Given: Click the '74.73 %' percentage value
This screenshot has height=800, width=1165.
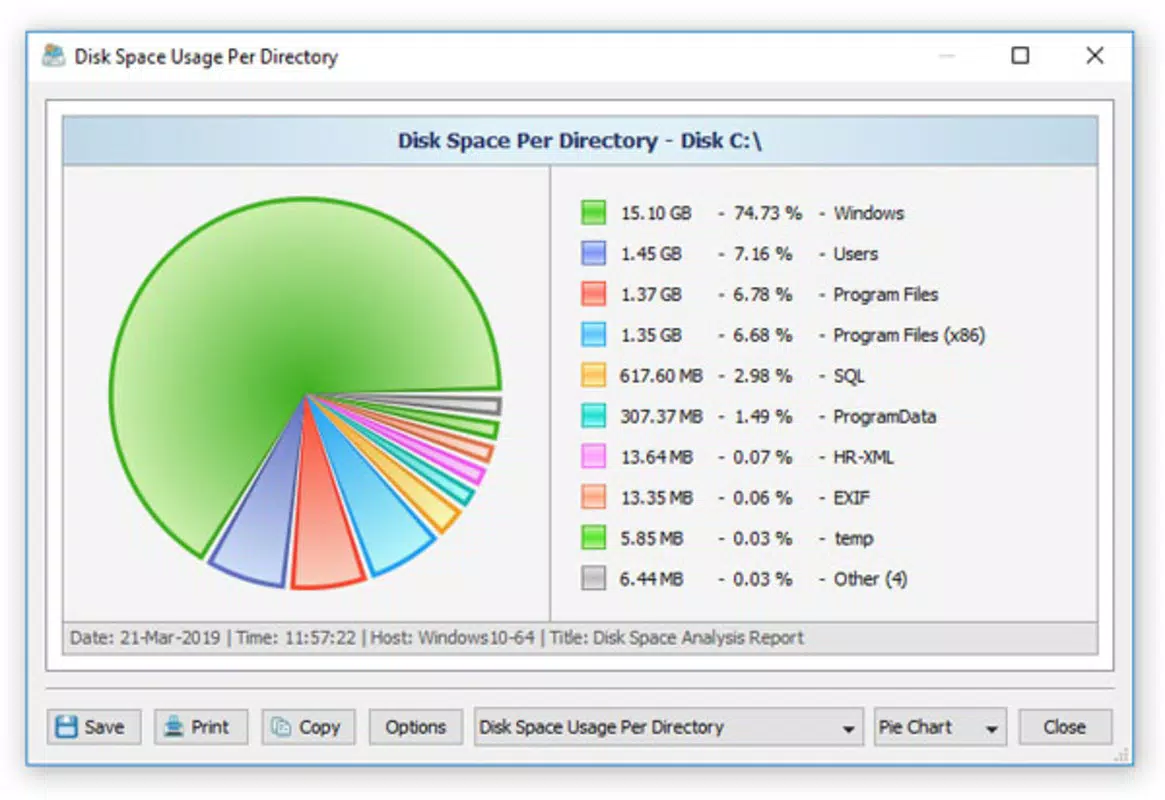Looking at the screenshot, I should tap(768, 213).
